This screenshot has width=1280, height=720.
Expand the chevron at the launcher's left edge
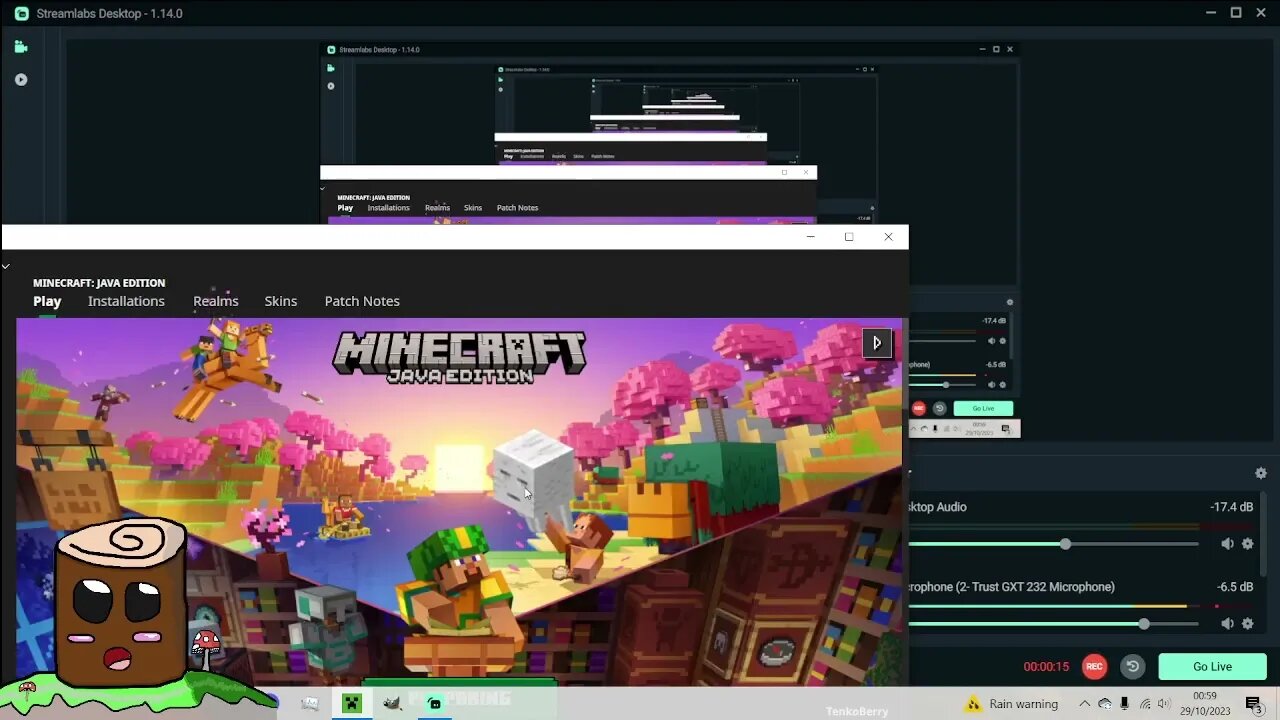(6, 266)
